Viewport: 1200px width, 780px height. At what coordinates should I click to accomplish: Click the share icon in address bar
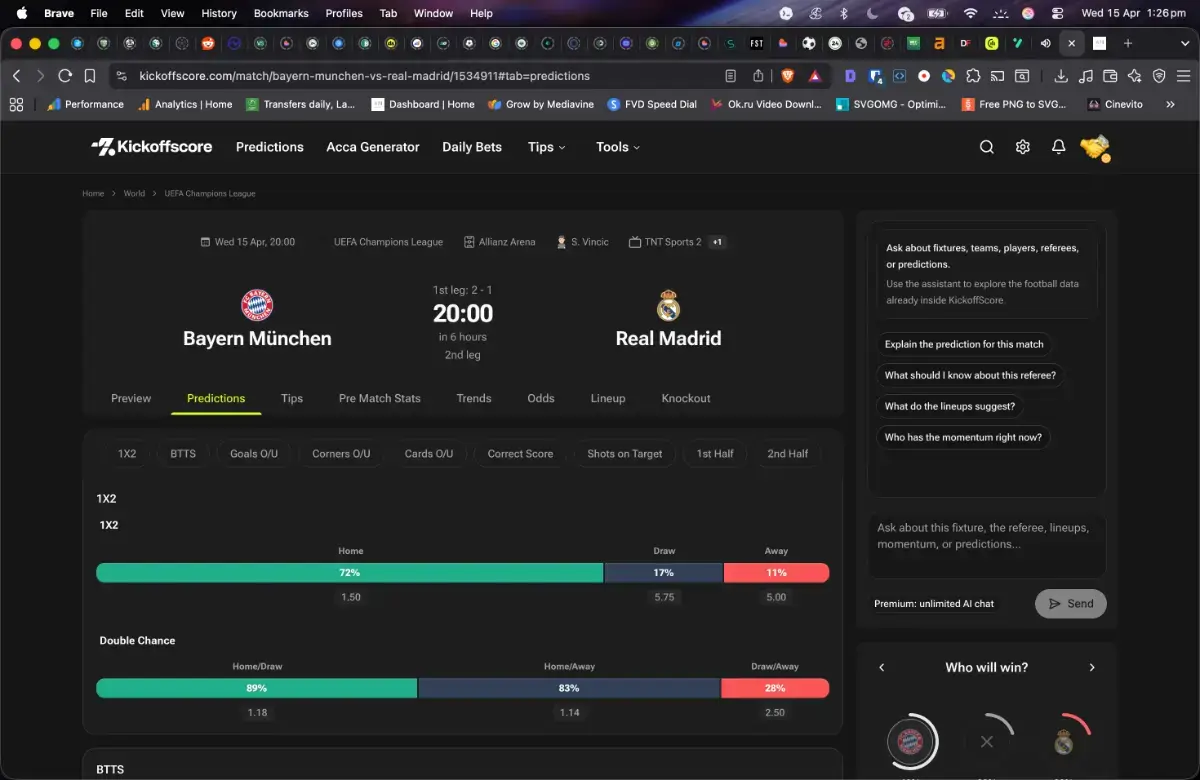click(x=758, y=76)
